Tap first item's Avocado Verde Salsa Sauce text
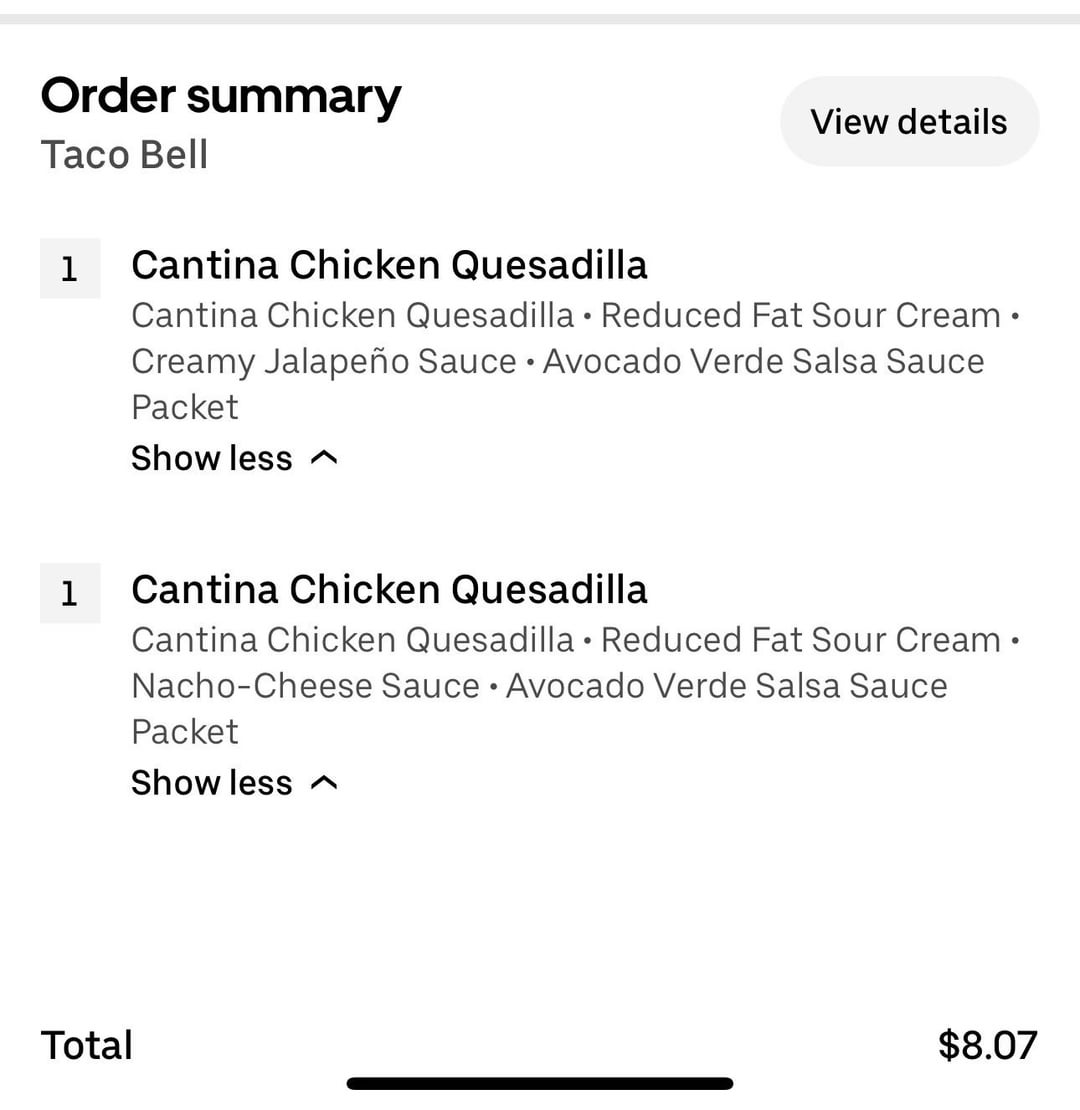This screenshot has height=1110, width=1080. [x=763, y=361]
